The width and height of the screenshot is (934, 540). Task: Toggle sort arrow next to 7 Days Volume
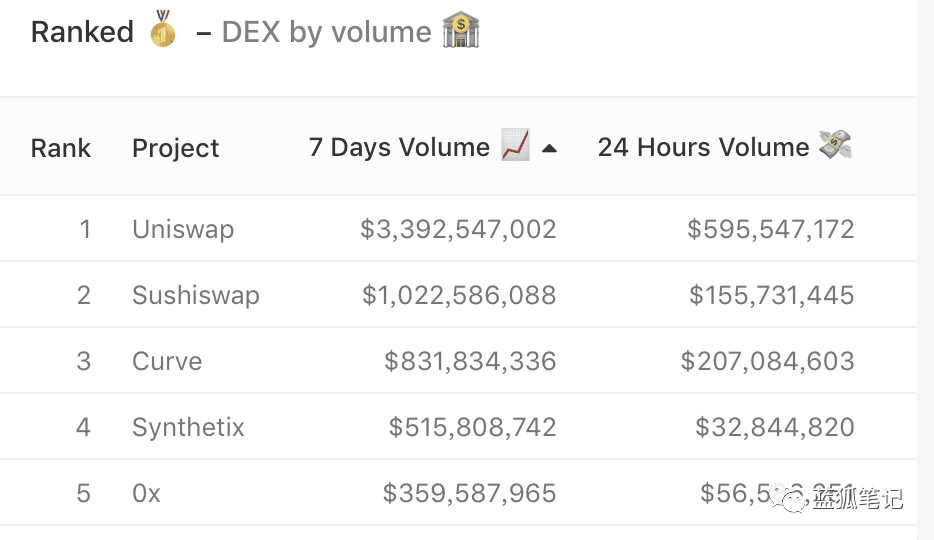(x=549, y=148)
